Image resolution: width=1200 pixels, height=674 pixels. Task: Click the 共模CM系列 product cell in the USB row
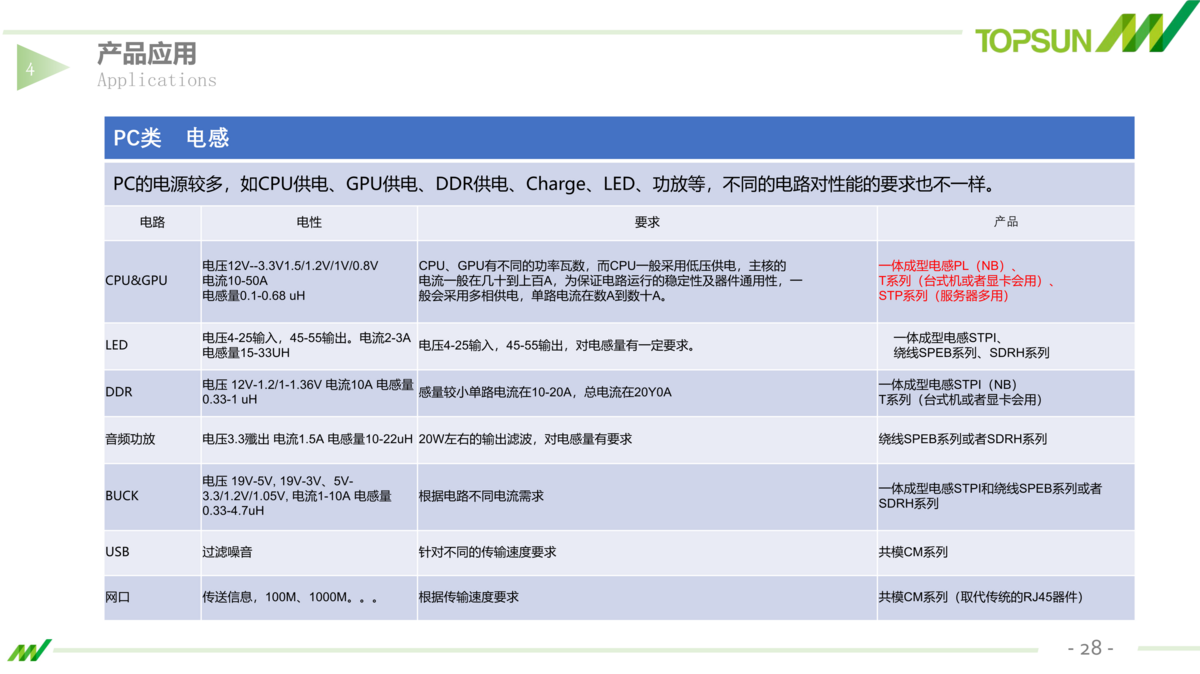(x=913, y=552)
